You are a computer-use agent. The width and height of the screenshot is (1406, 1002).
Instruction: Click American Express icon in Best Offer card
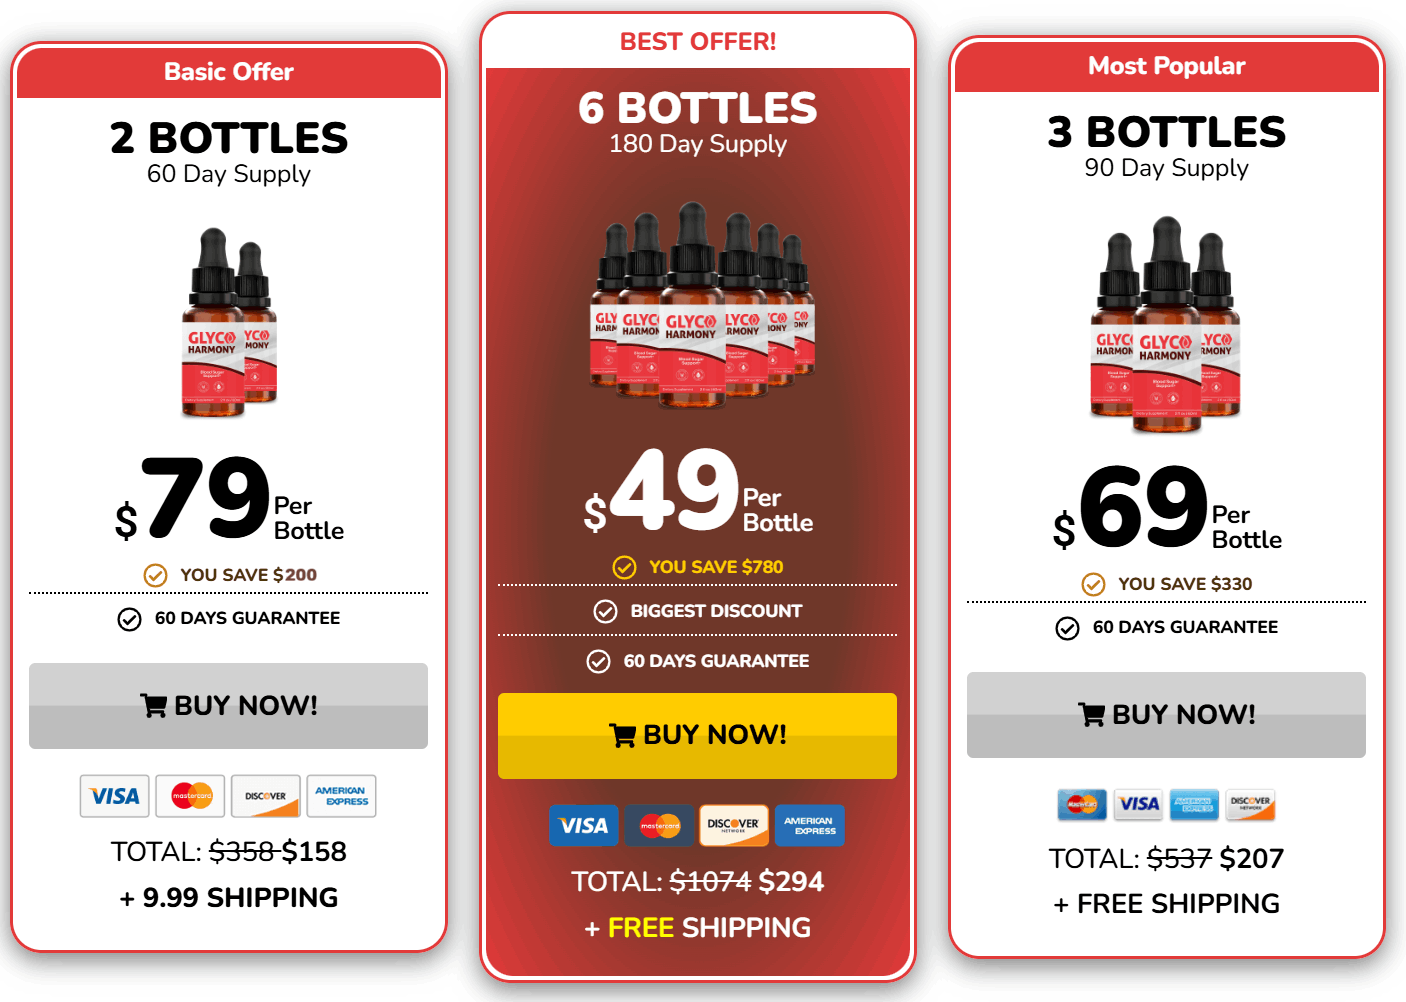pyautogui.click(x=810, y=825)
